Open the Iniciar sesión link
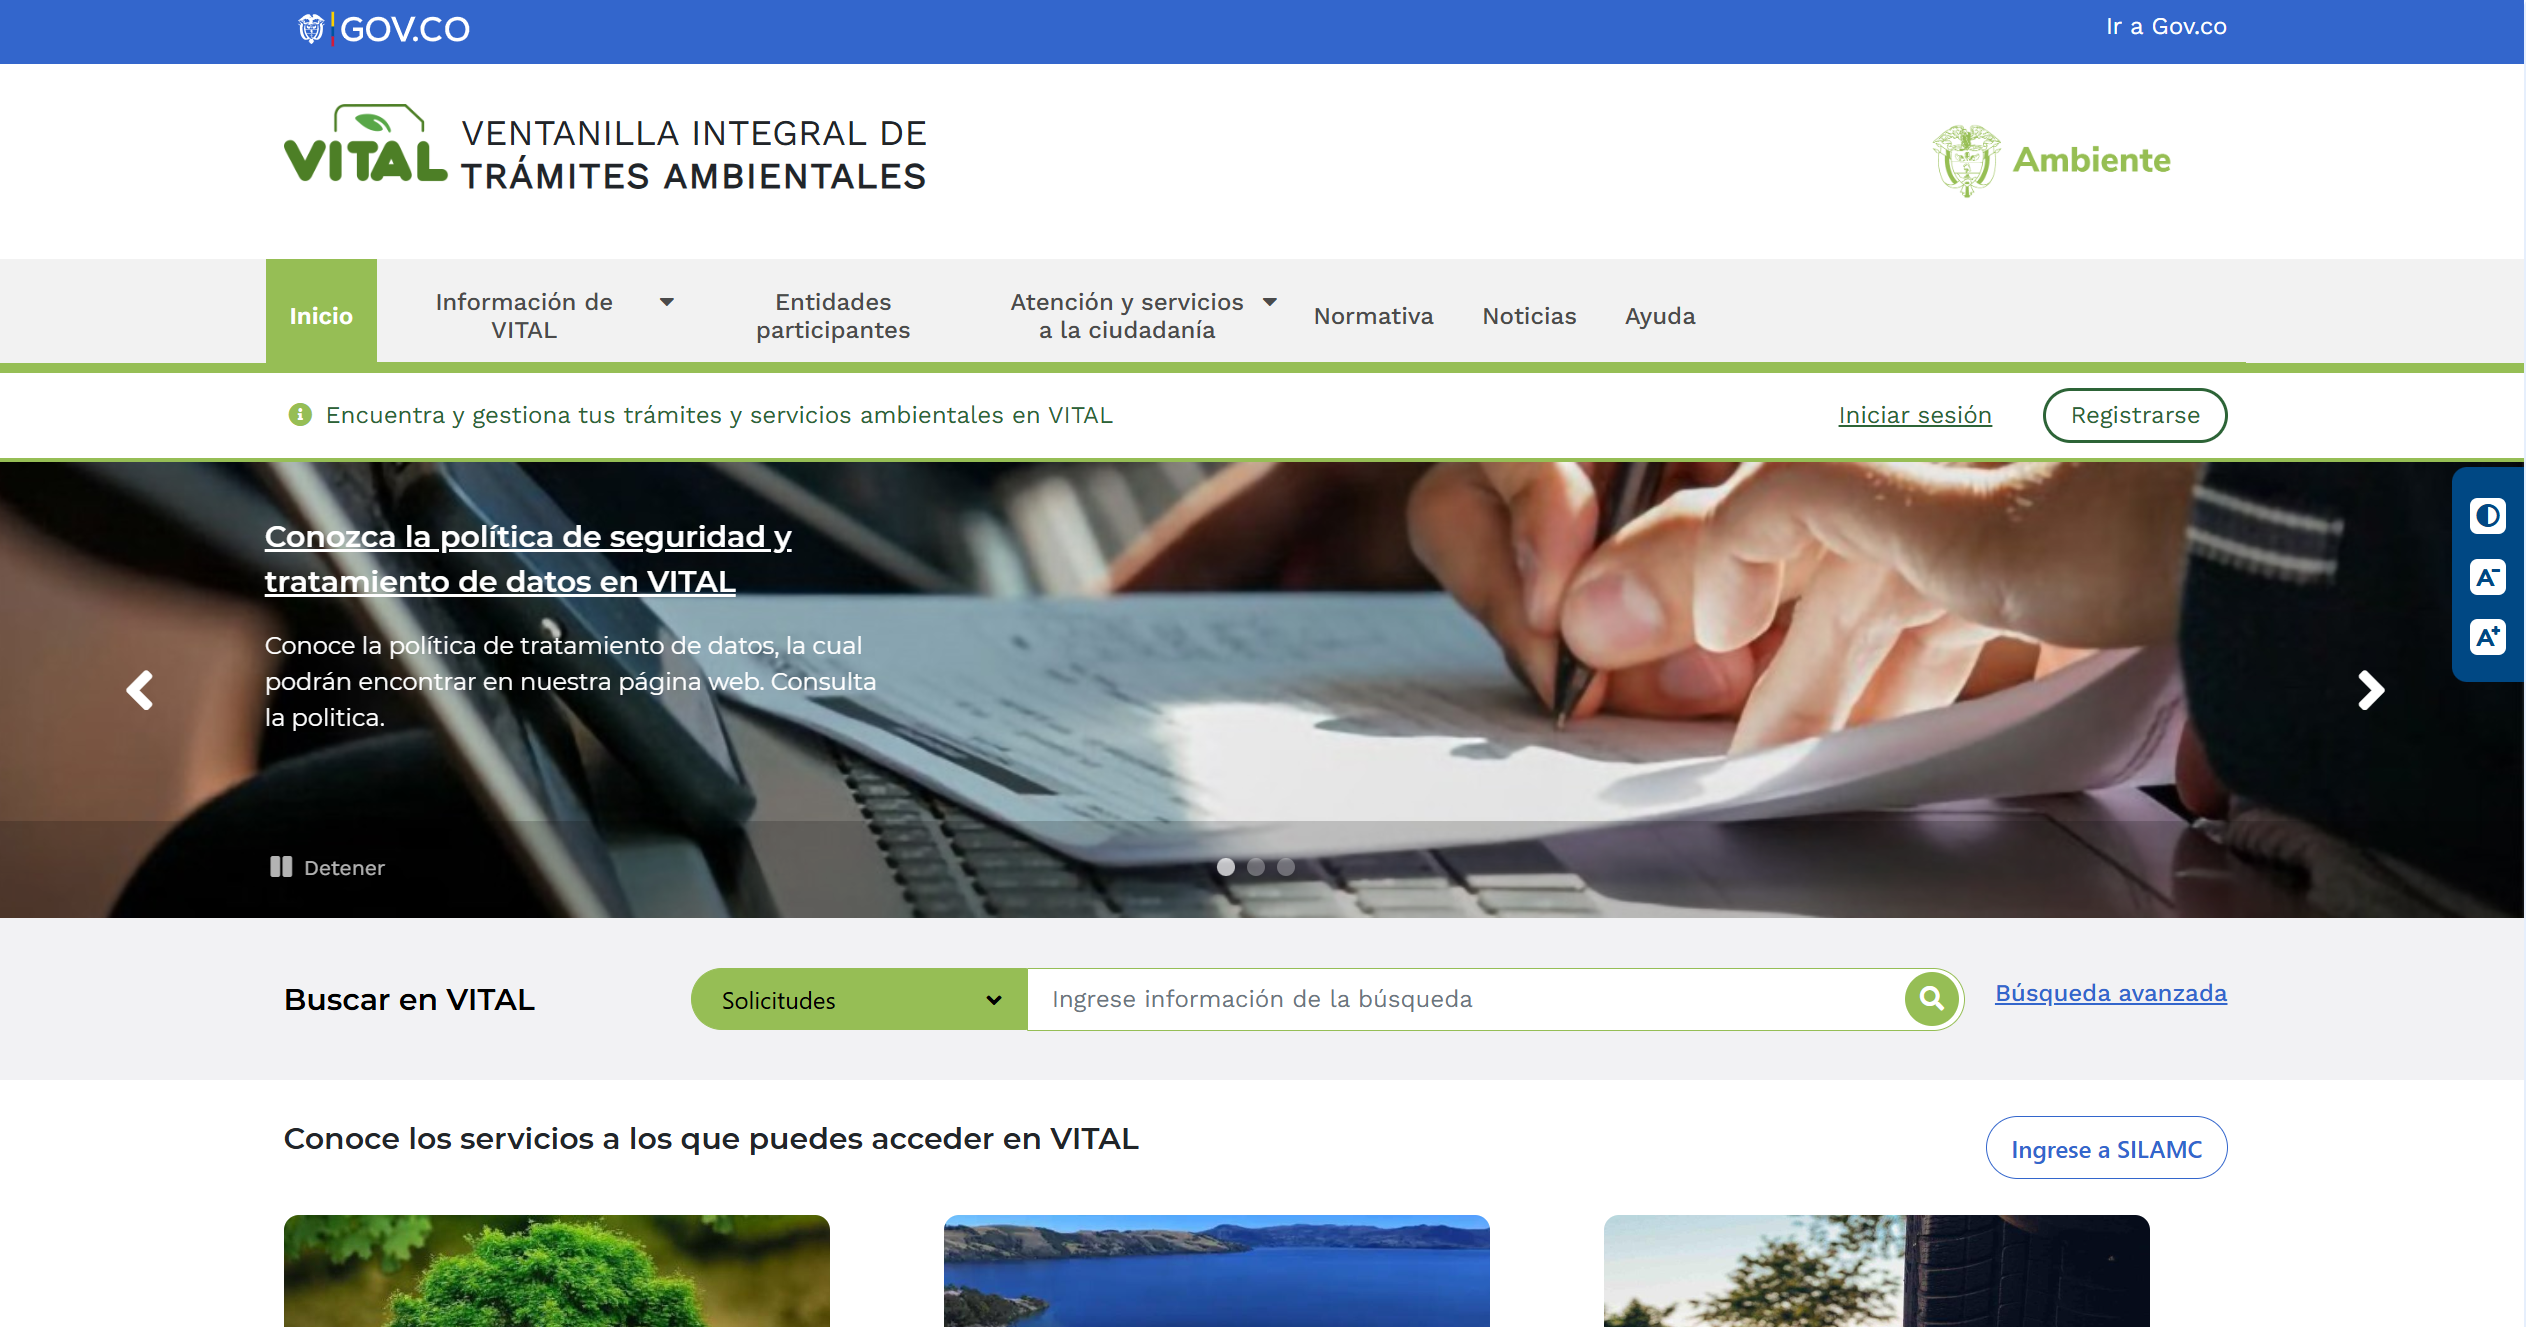The height and width of the screenshot is (1327, 2526). [1914, 415]
